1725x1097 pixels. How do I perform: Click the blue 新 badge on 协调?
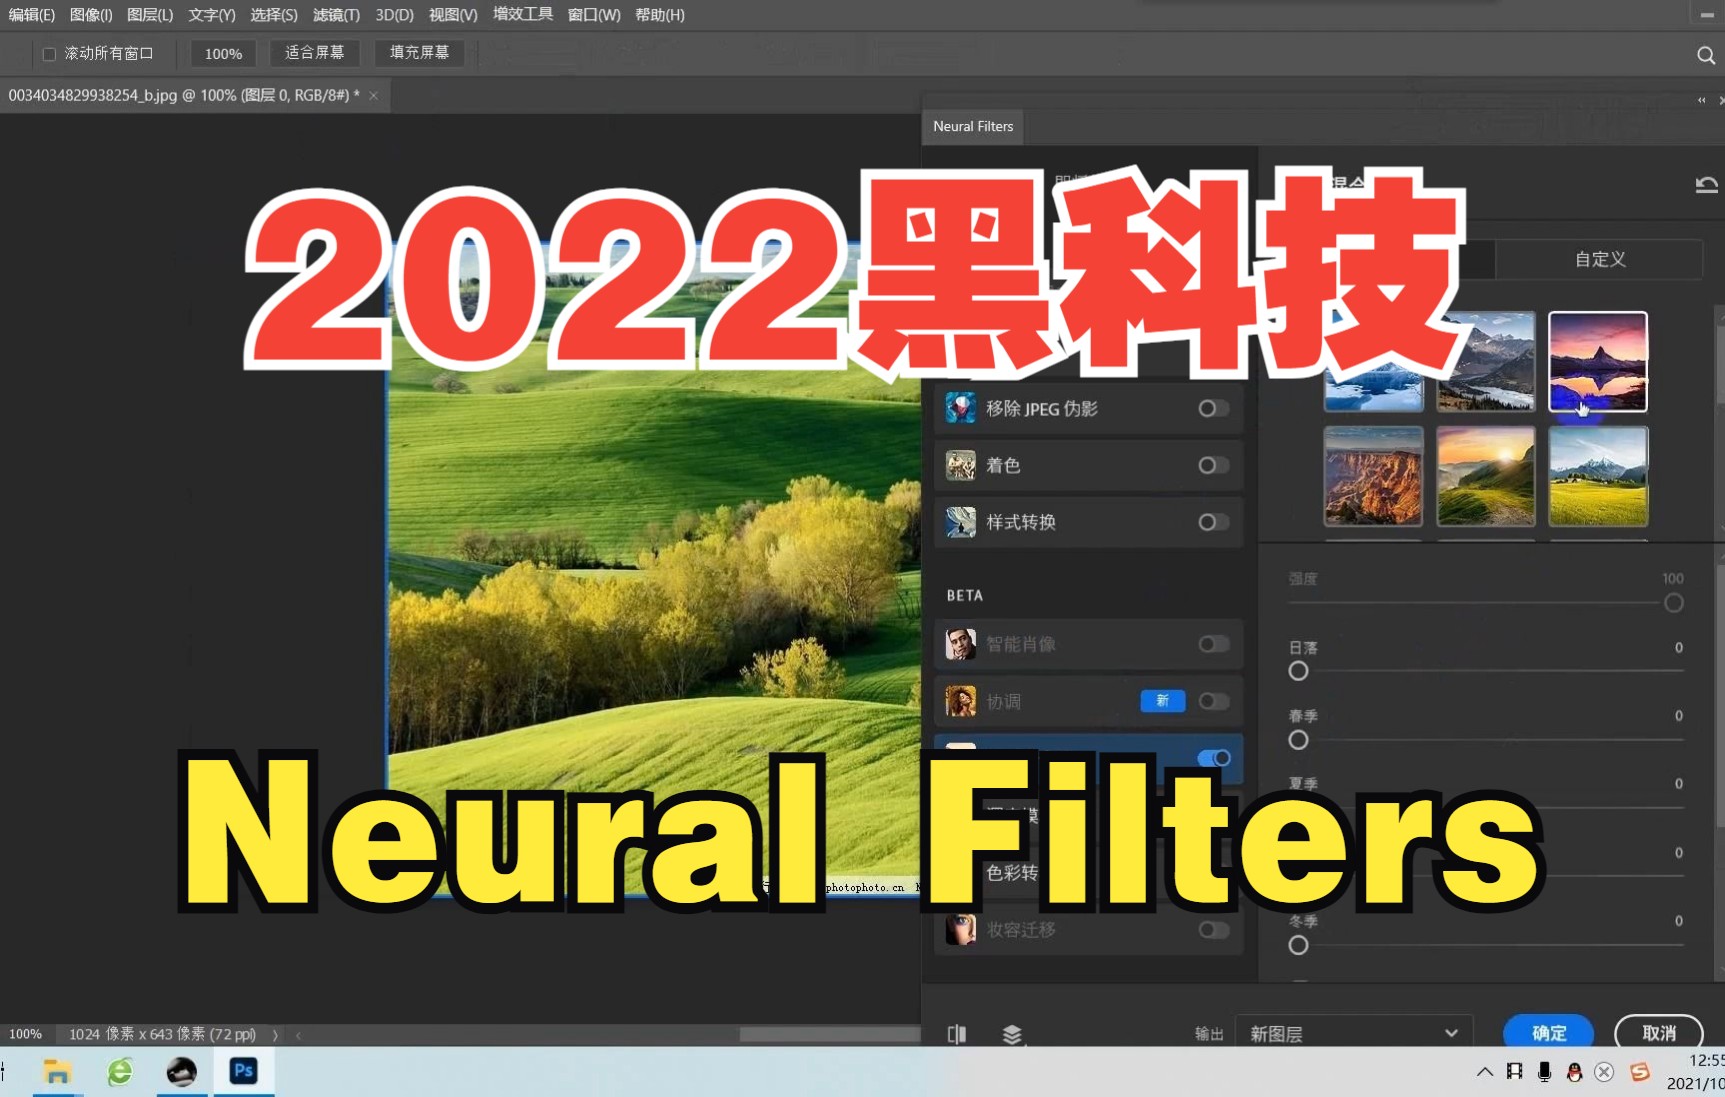(1162, 701)
